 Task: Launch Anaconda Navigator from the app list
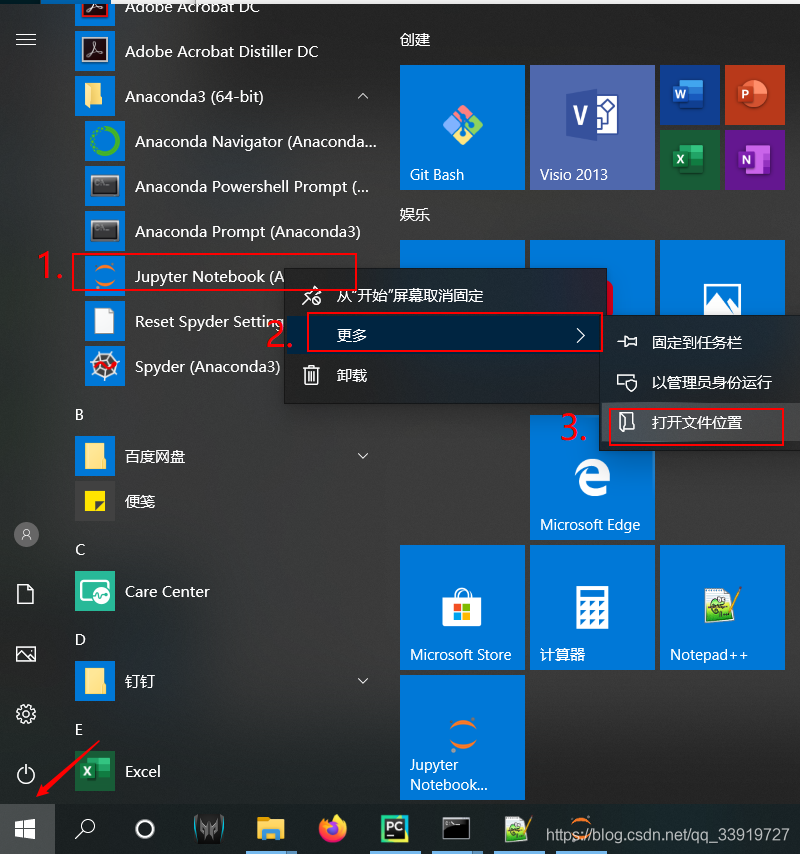click(x=230, y=142)
